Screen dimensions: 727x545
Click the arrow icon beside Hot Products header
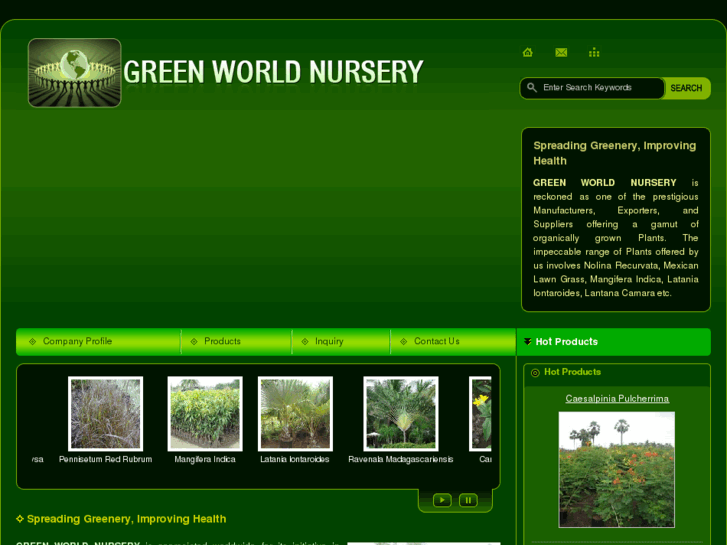tap(527, 342)
